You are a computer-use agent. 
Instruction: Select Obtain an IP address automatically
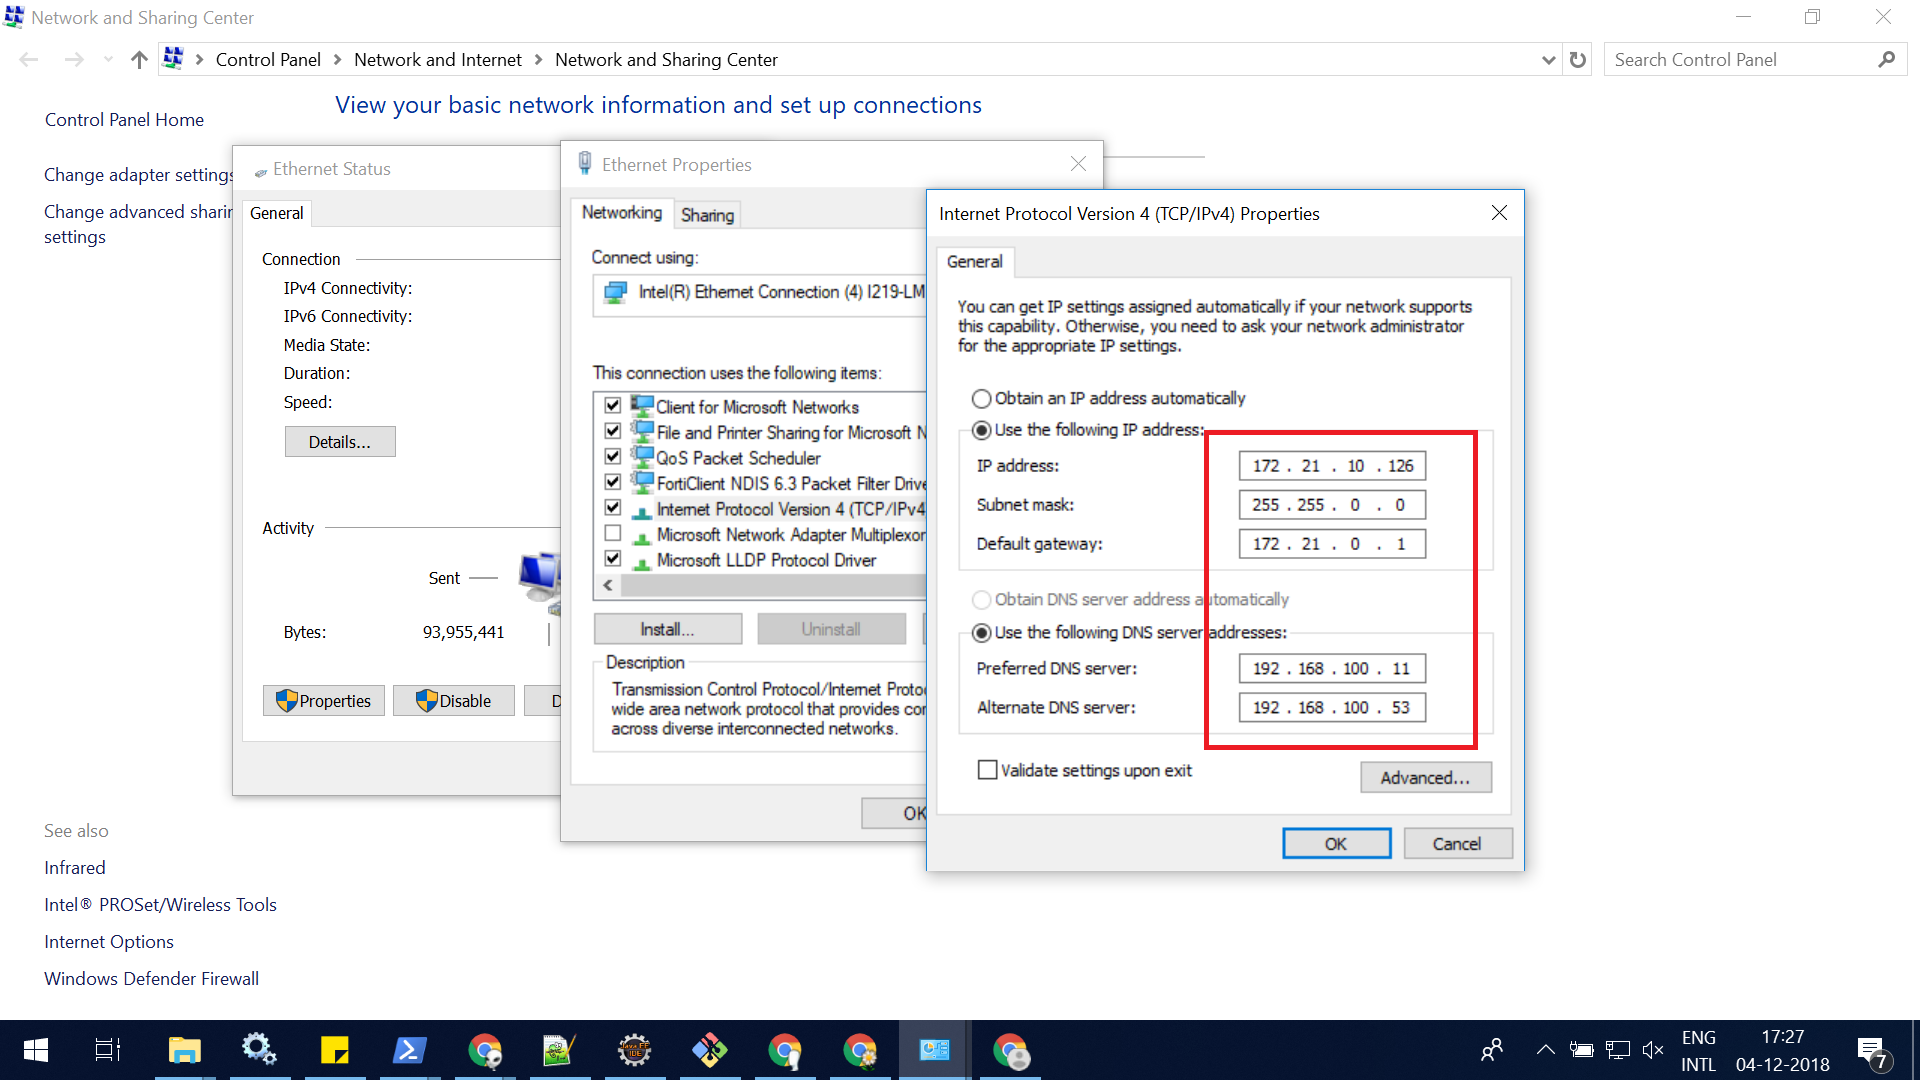pos(982,399)
